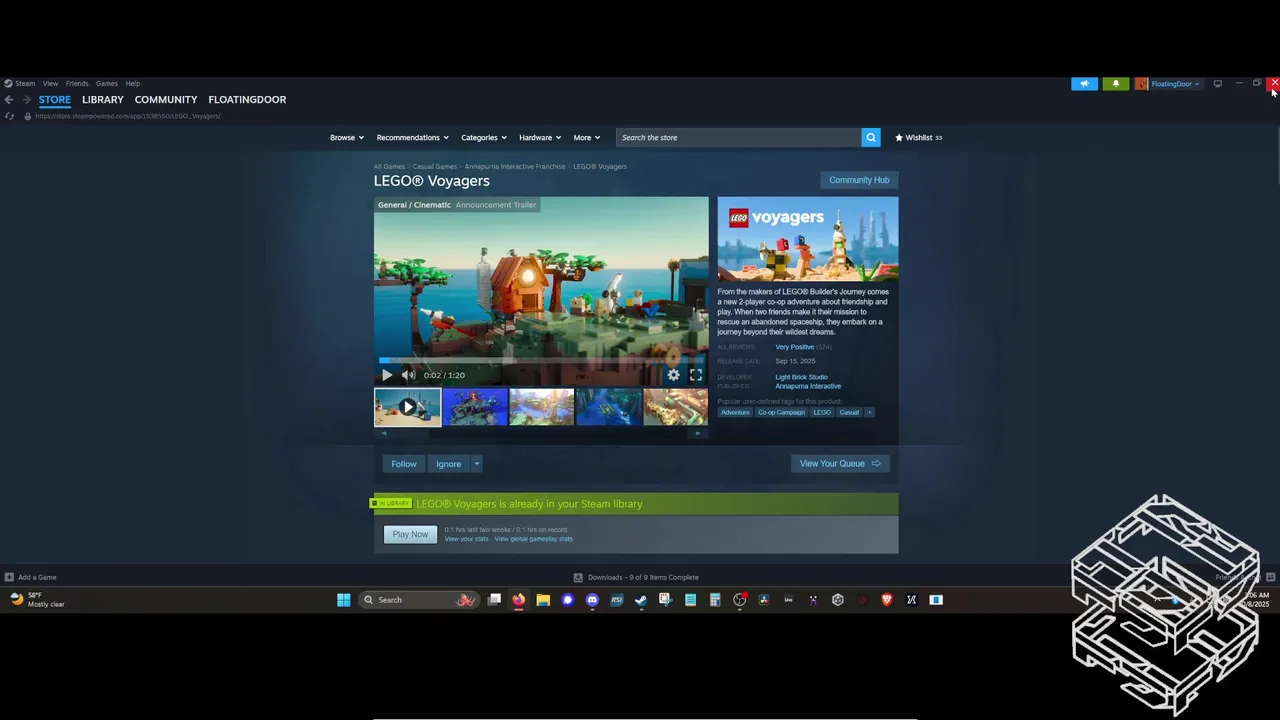Image resolution: width=1280 pixels, height=720 pixels.
Task: Click View Your Queue button
Action: point(840,464)
